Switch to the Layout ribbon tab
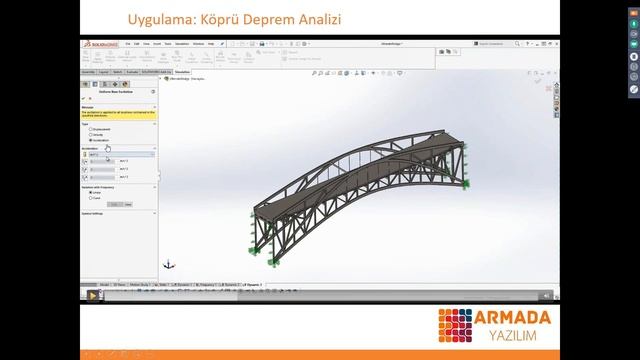640x360 pixels. pos(104,72)
